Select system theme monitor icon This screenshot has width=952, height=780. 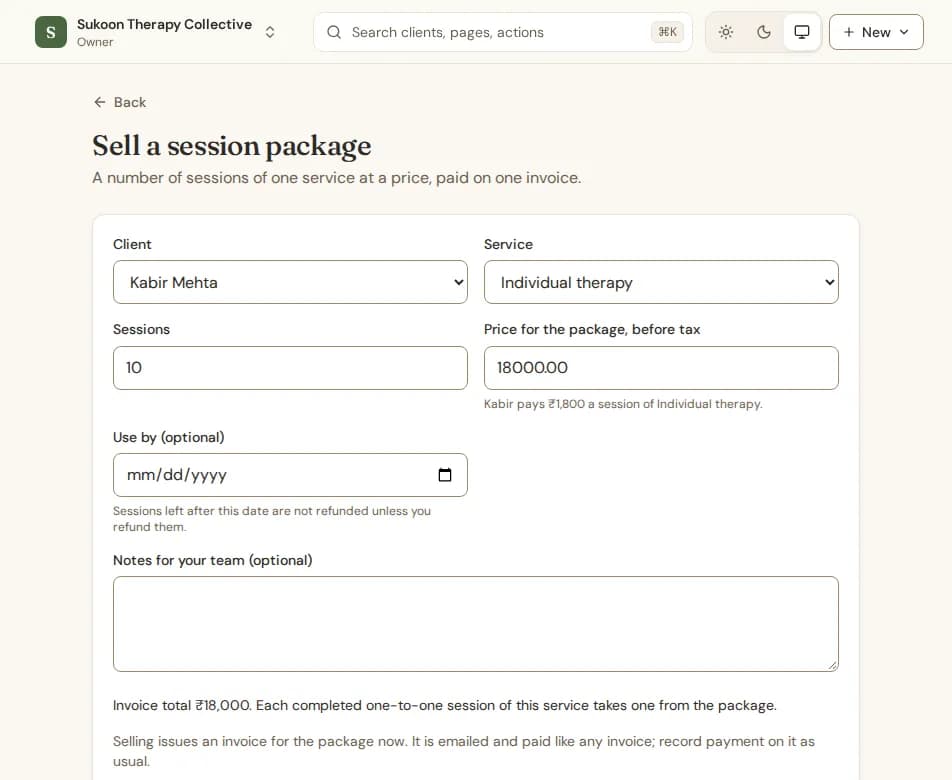tap(802, 32)
